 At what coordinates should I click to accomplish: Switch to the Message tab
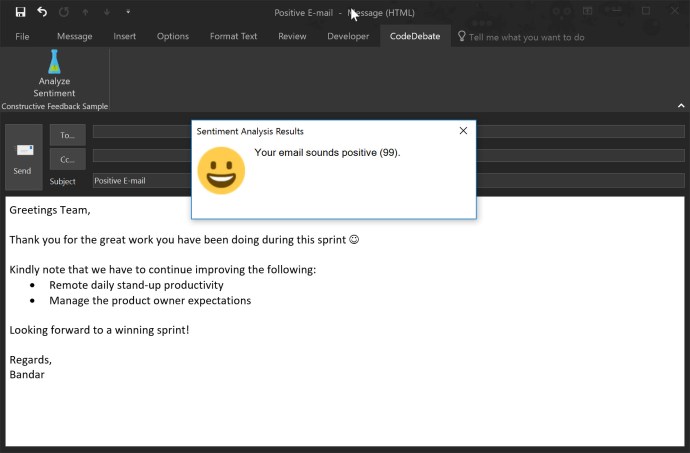coord(75,36)
